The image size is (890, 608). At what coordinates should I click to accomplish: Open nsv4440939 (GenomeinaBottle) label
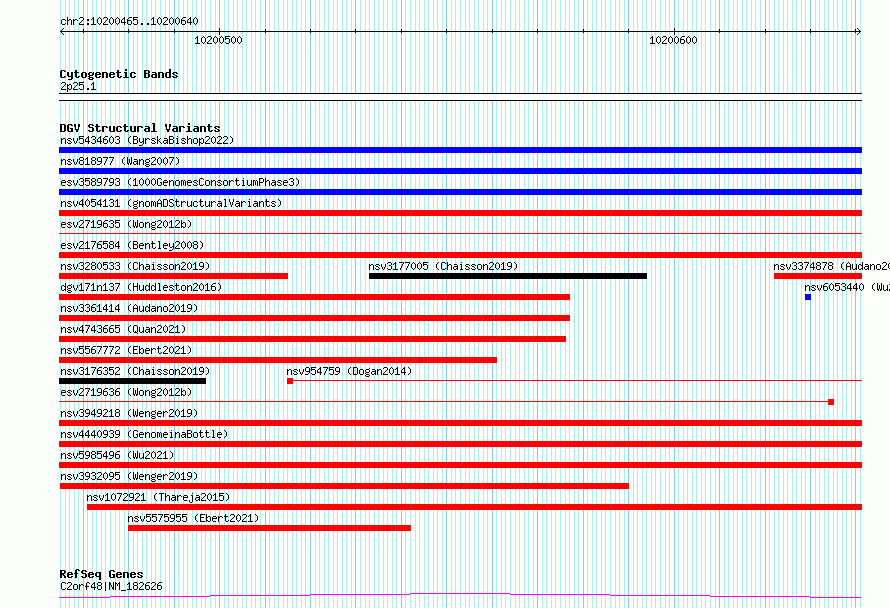(x=144, y=434)
